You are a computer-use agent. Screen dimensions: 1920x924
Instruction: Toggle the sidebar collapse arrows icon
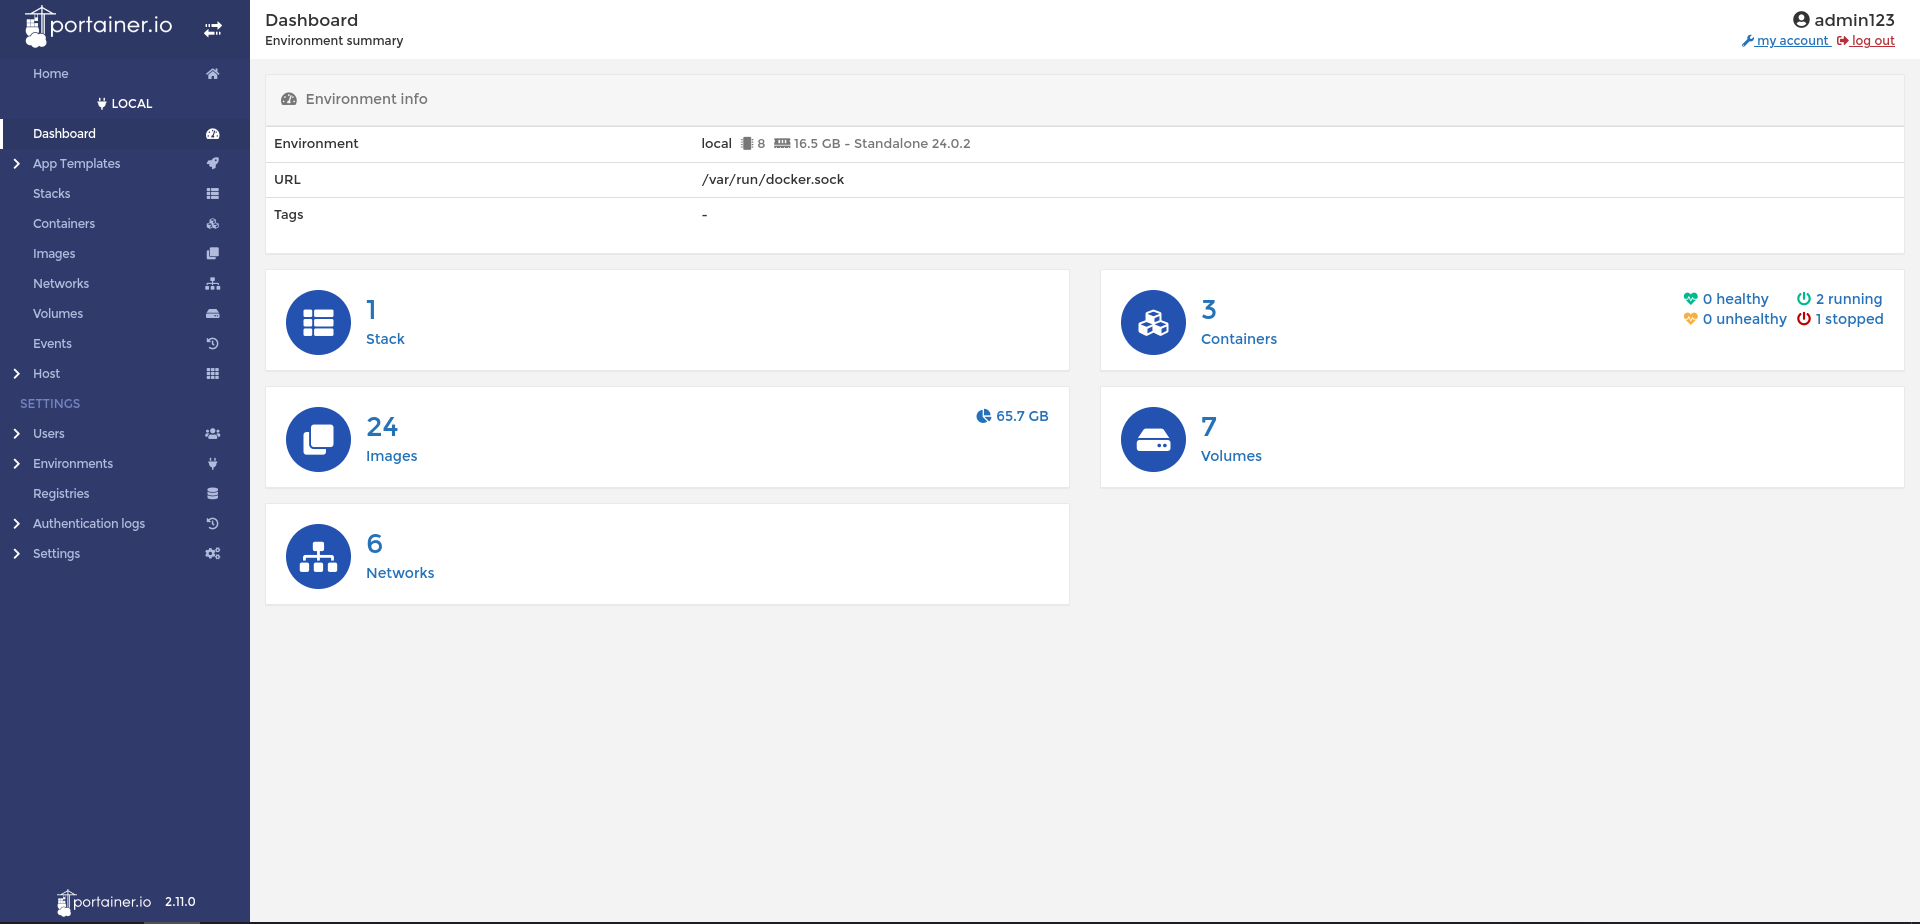(213, 29)
